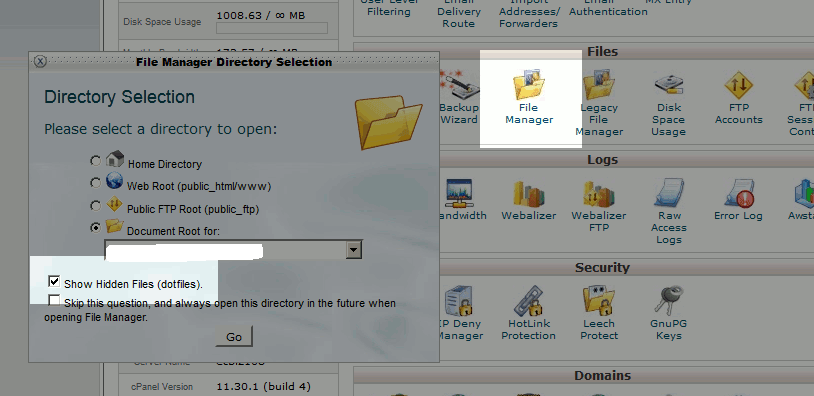The image size is (814, 396).
Task: Click the Files section header
Action: pyautogui.click(x=602, y=52)
